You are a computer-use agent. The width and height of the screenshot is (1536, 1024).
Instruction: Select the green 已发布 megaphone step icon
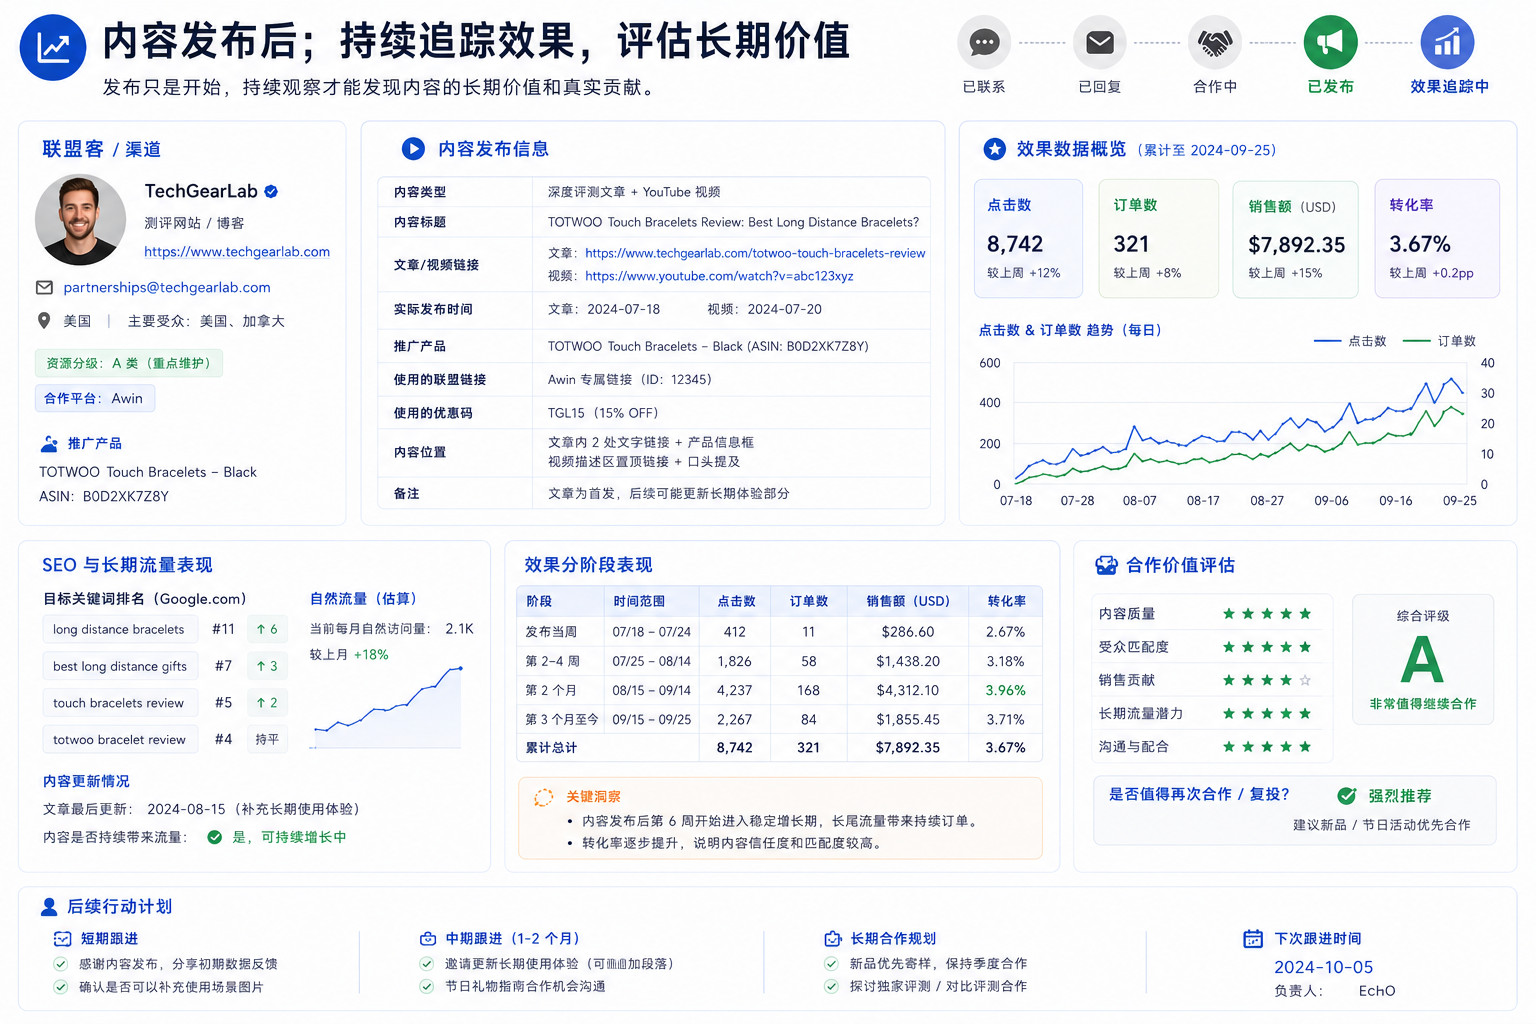1331,42
